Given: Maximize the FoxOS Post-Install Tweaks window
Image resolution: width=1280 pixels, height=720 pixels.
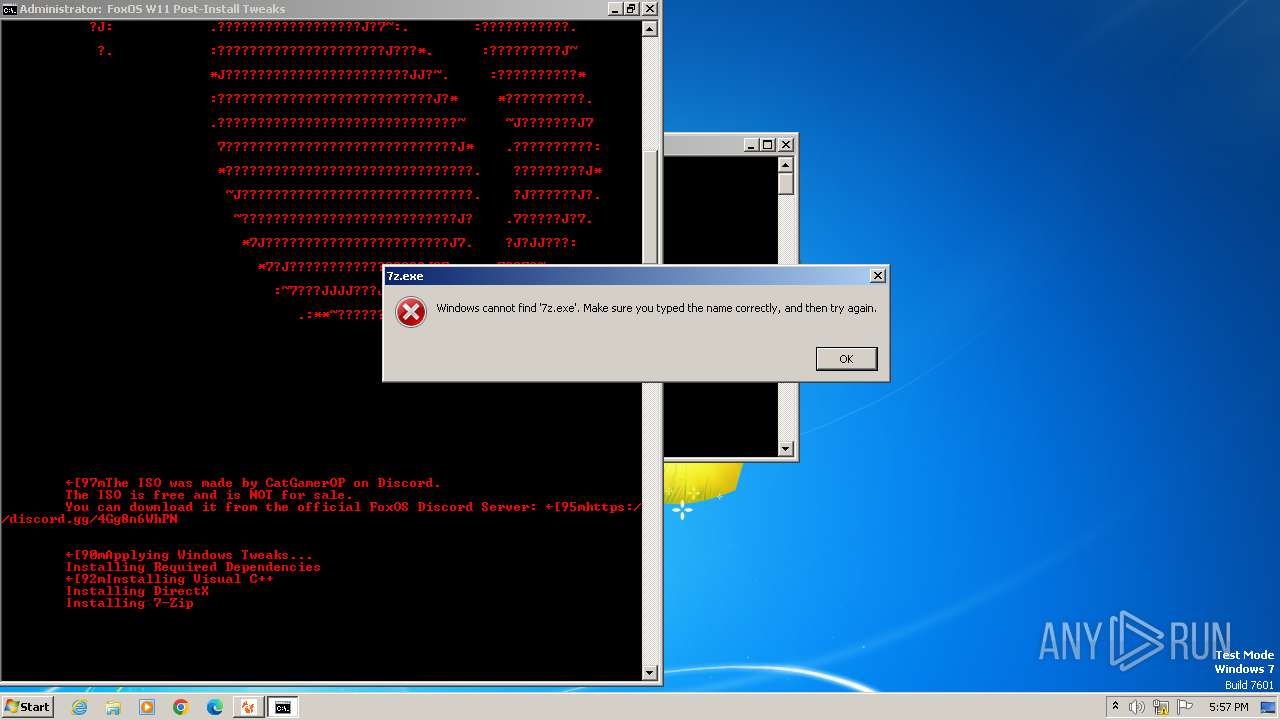Looking at the screenshot, I should pyautogui.click(x=632, y=9).
